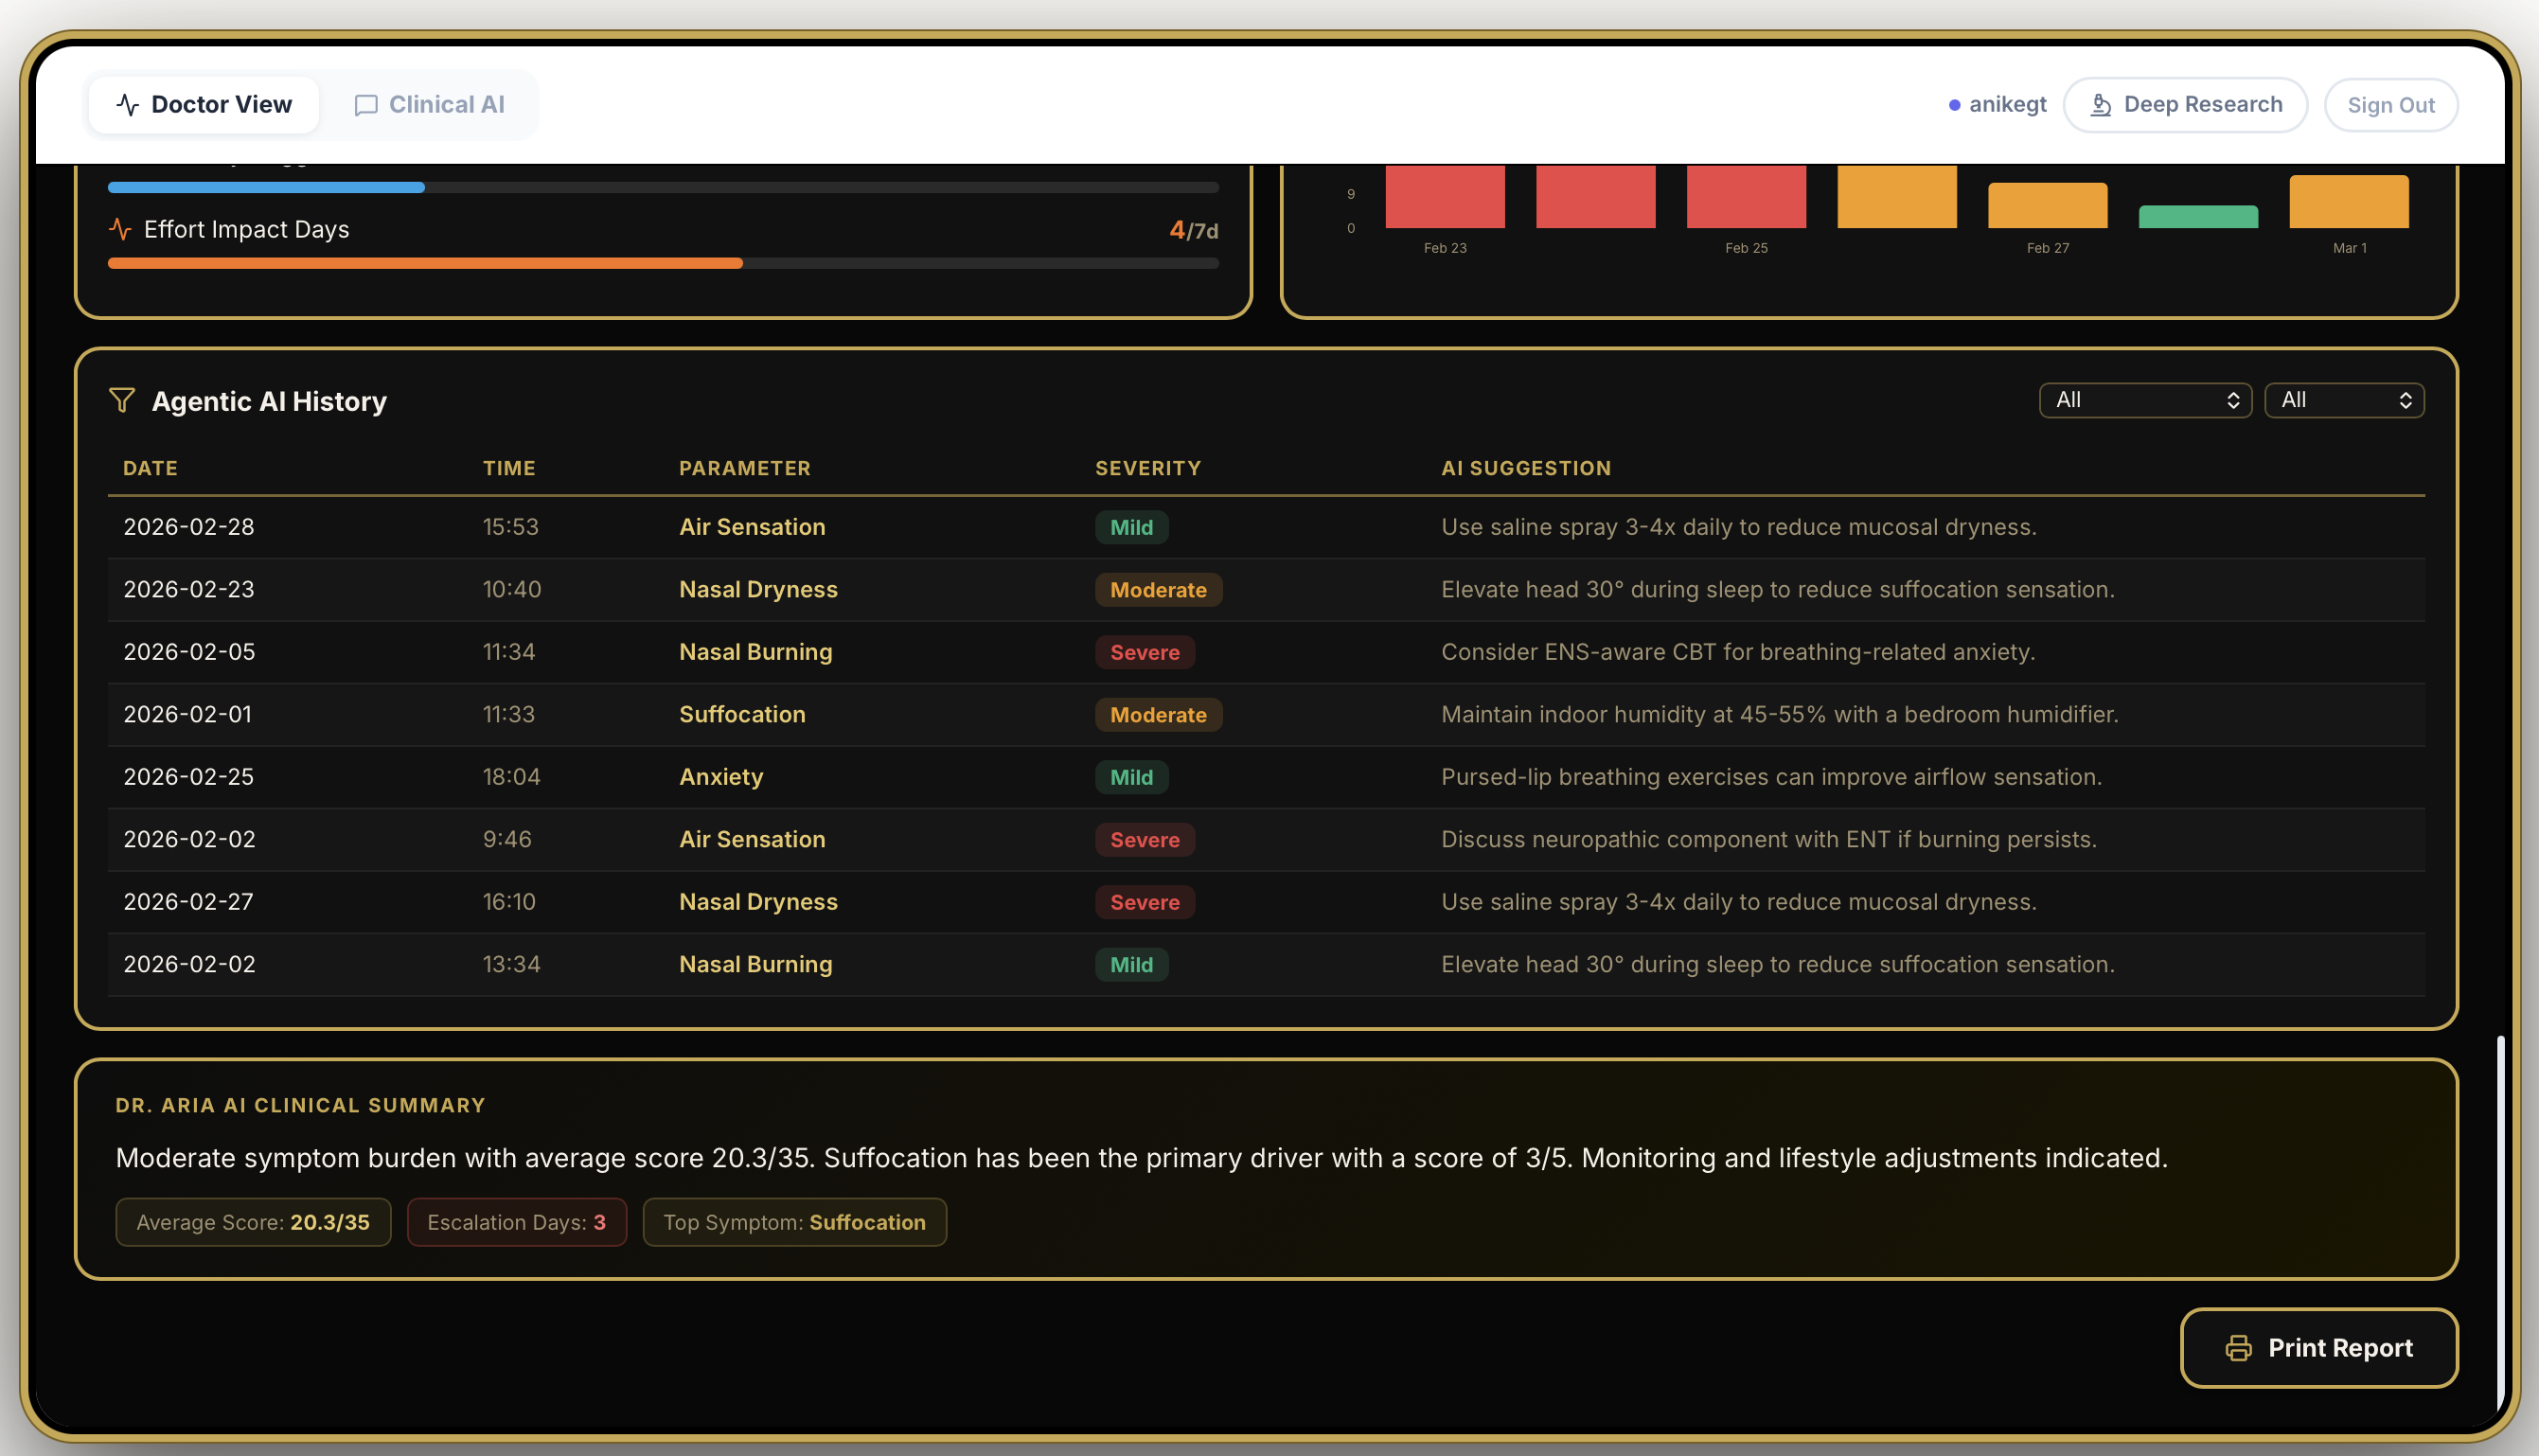The width and height of the screenshot is (2539, 1456).
Task: Click the Doctor View pulse icon
Action: tap(127, 105)
